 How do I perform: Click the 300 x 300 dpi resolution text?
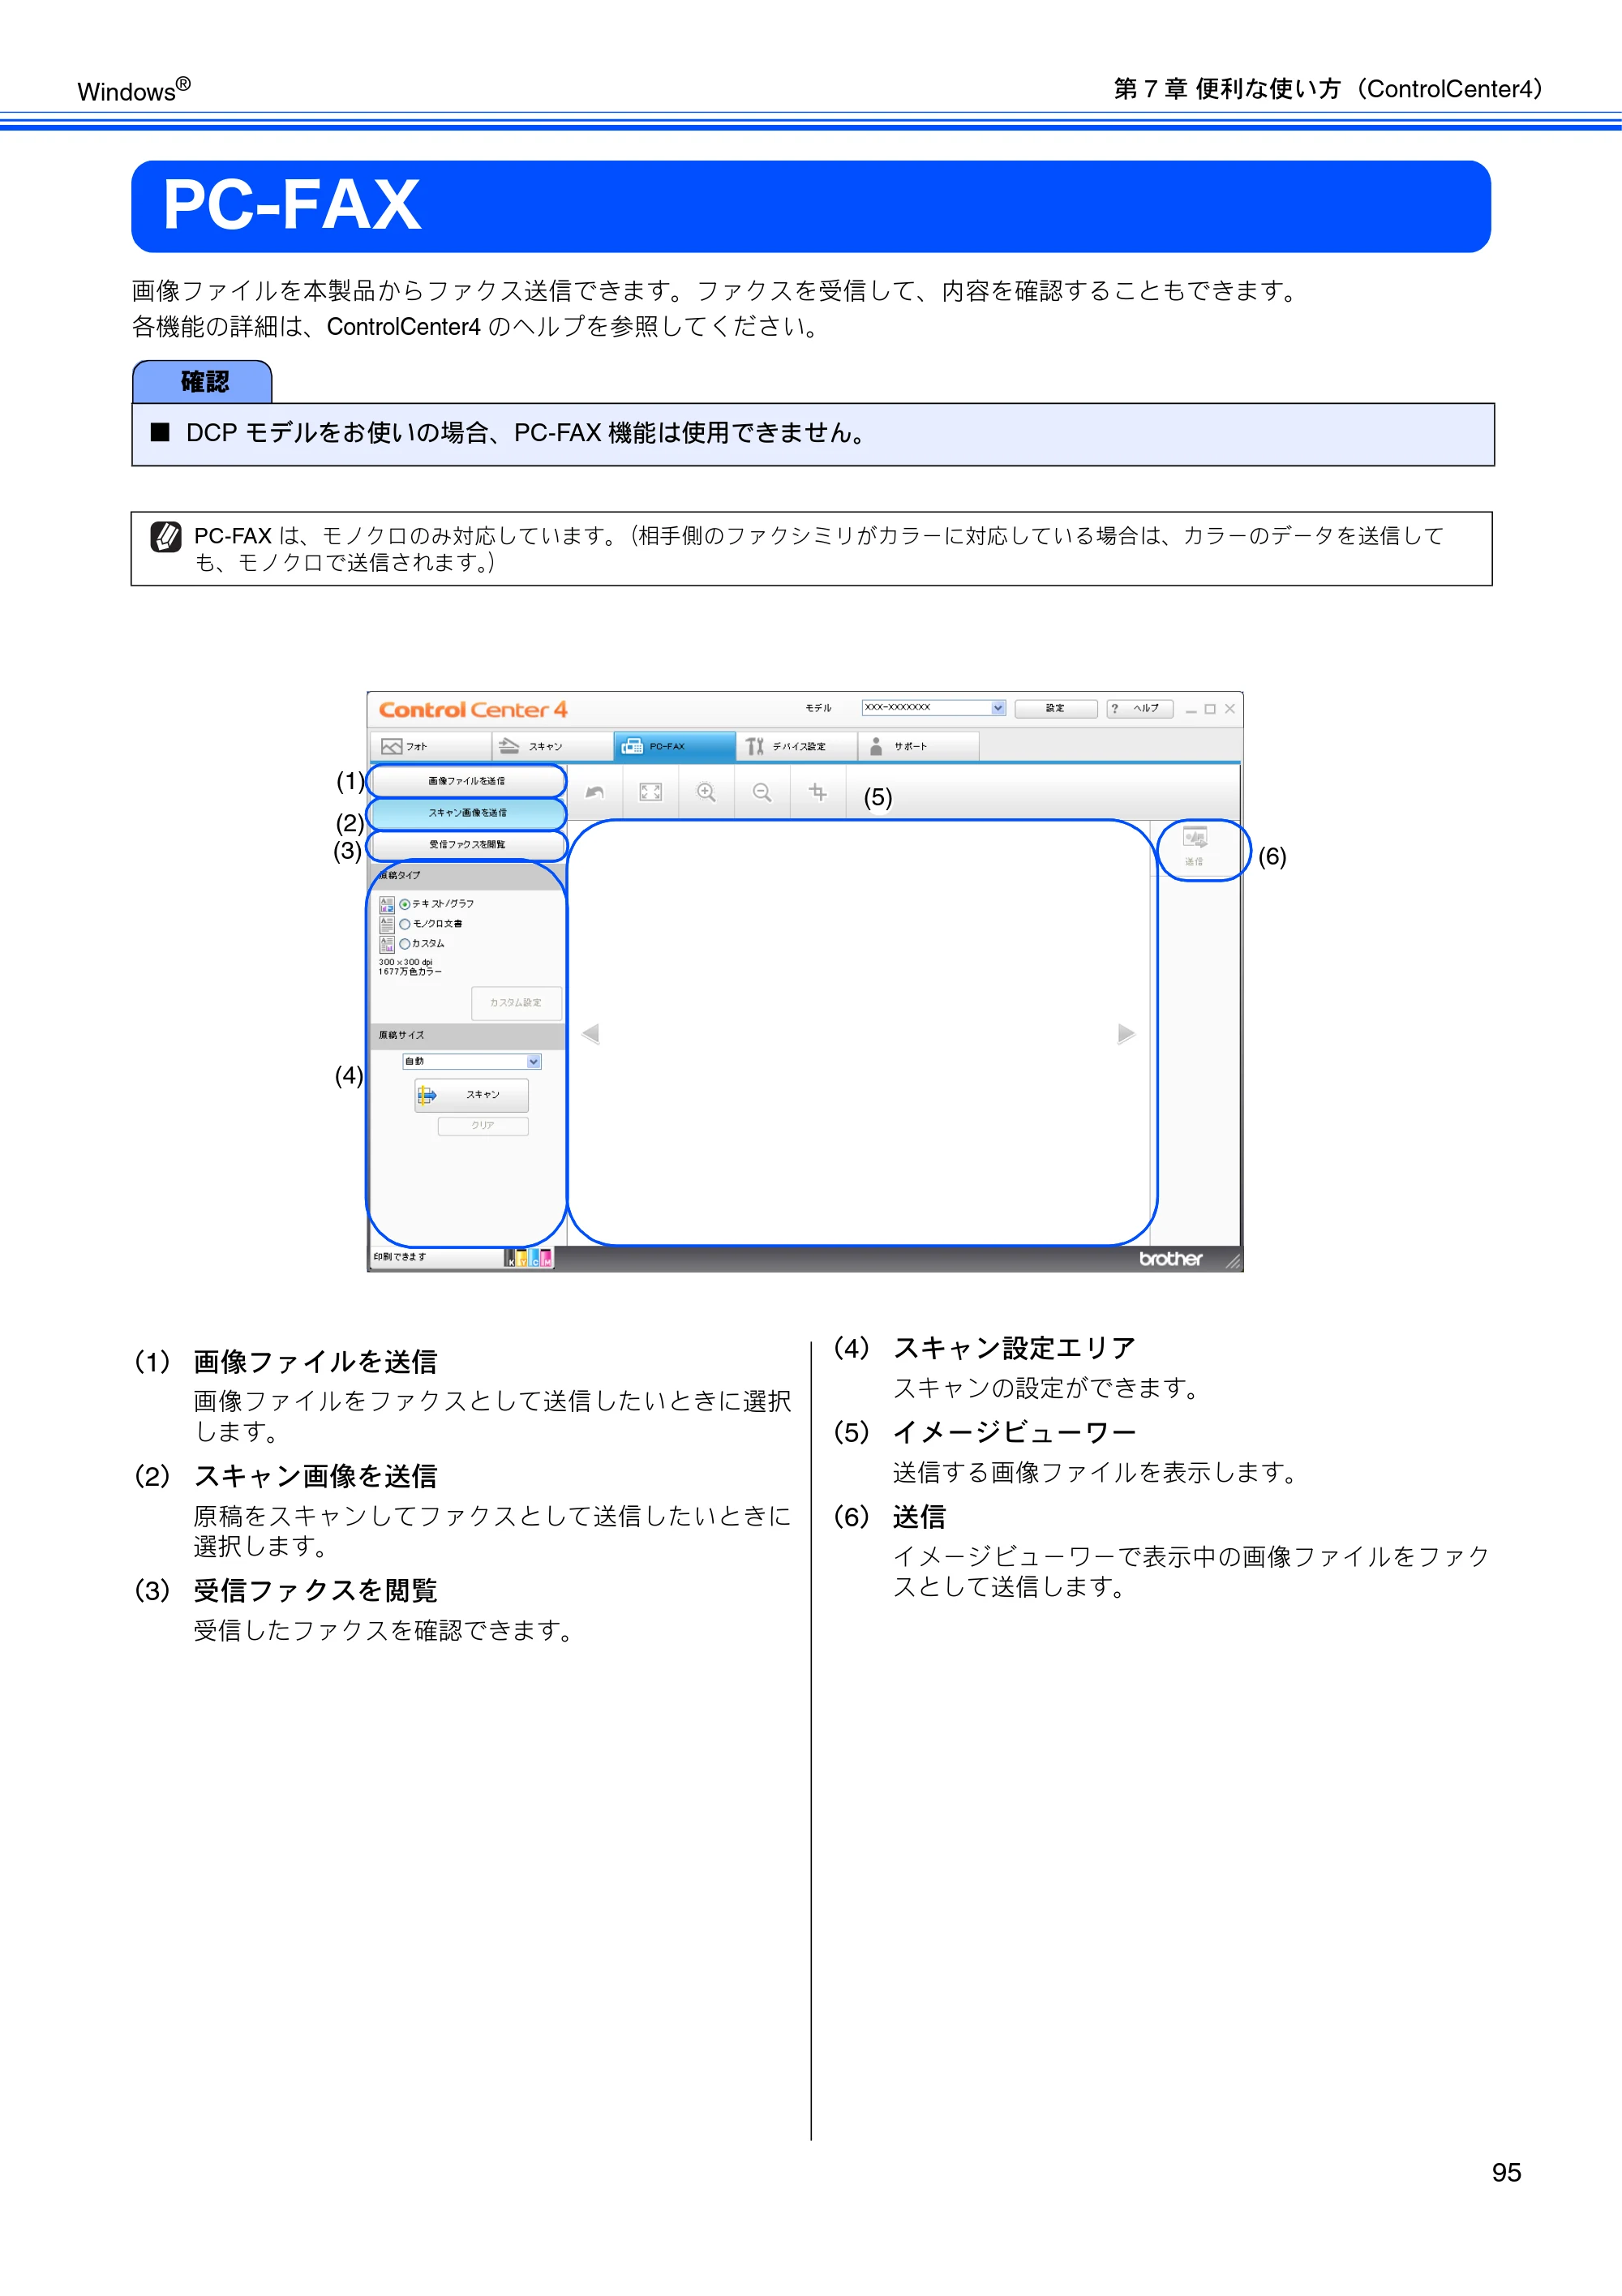click(x=405, y=962)
